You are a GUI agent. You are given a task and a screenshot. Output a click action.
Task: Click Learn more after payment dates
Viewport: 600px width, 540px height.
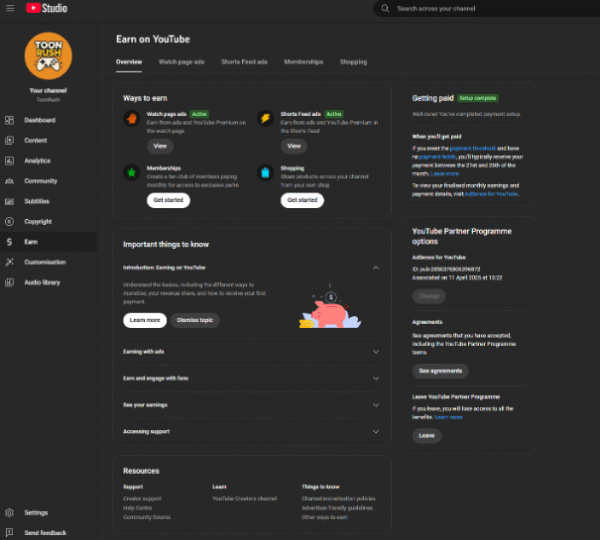[x=444, y=174]
